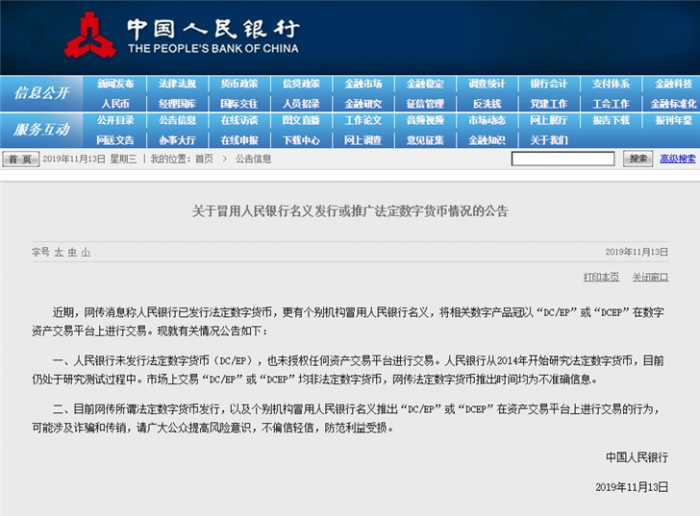Click the date 2019年11月13日 below the signature

click(x=632, y=487)
